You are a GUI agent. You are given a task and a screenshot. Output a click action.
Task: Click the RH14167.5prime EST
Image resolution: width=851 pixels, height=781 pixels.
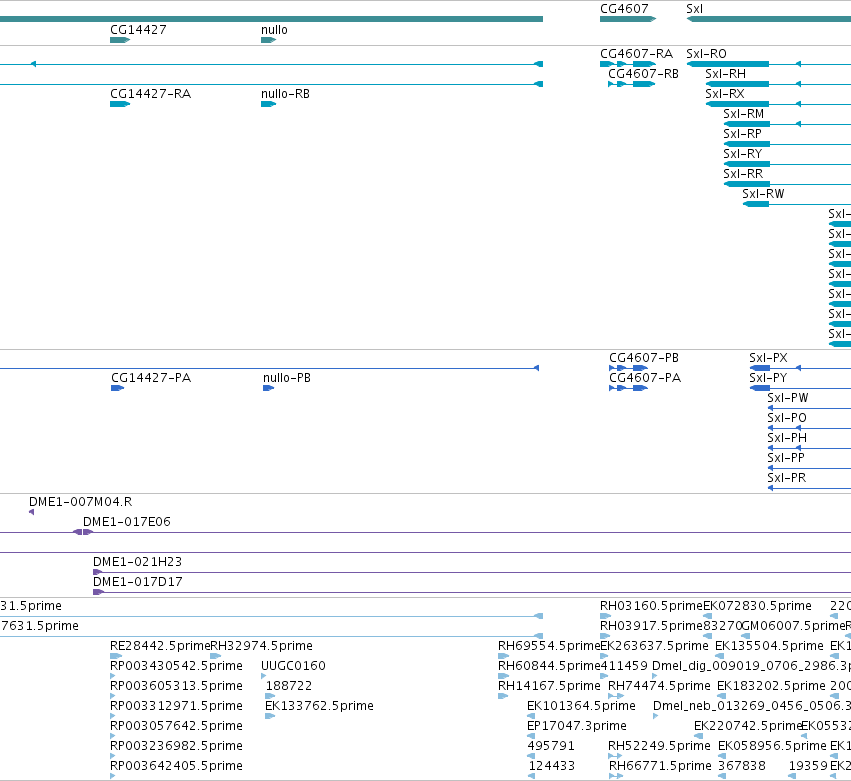point(503,696)
